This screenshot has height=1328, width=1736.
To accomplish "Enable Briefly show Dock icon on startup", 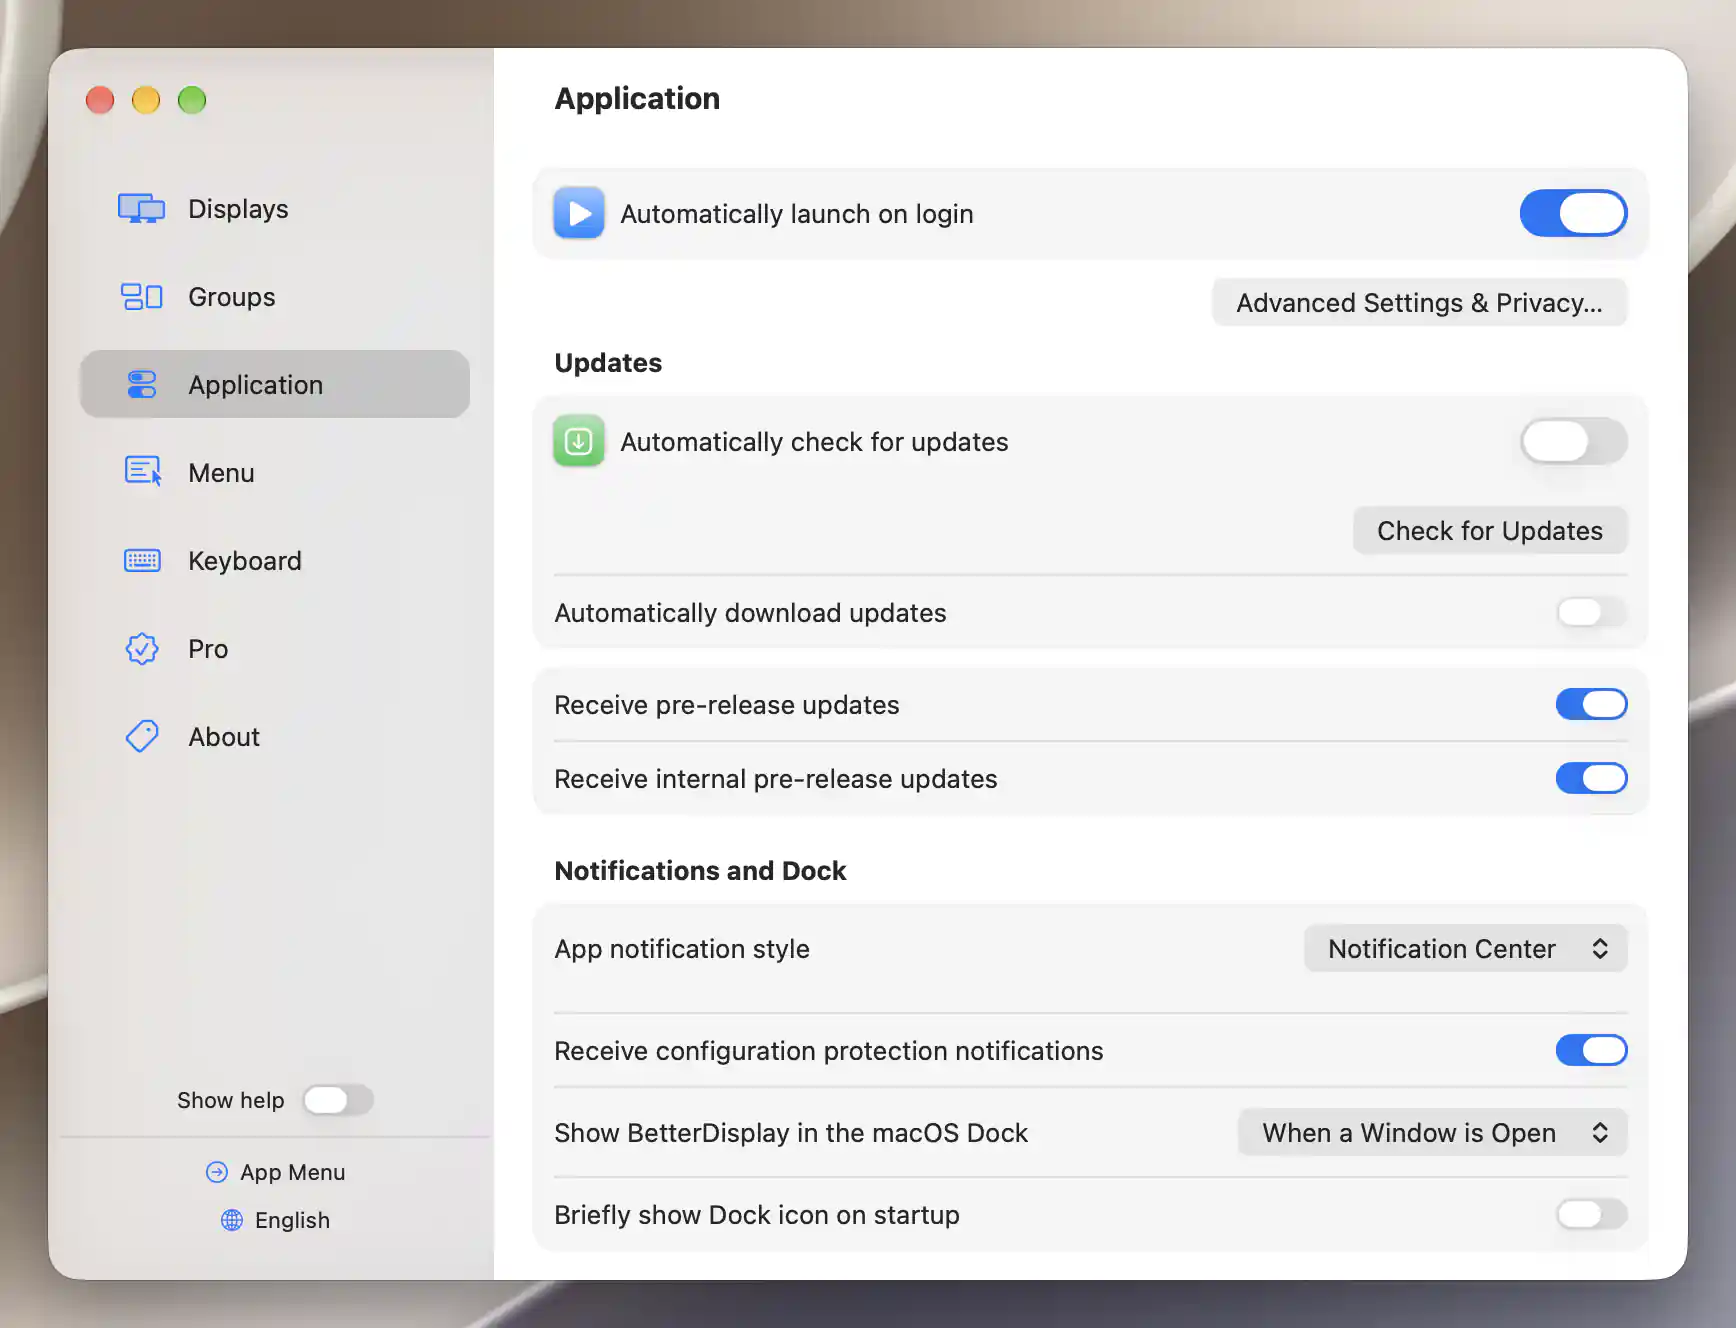I will [x=1591, y=1214].
